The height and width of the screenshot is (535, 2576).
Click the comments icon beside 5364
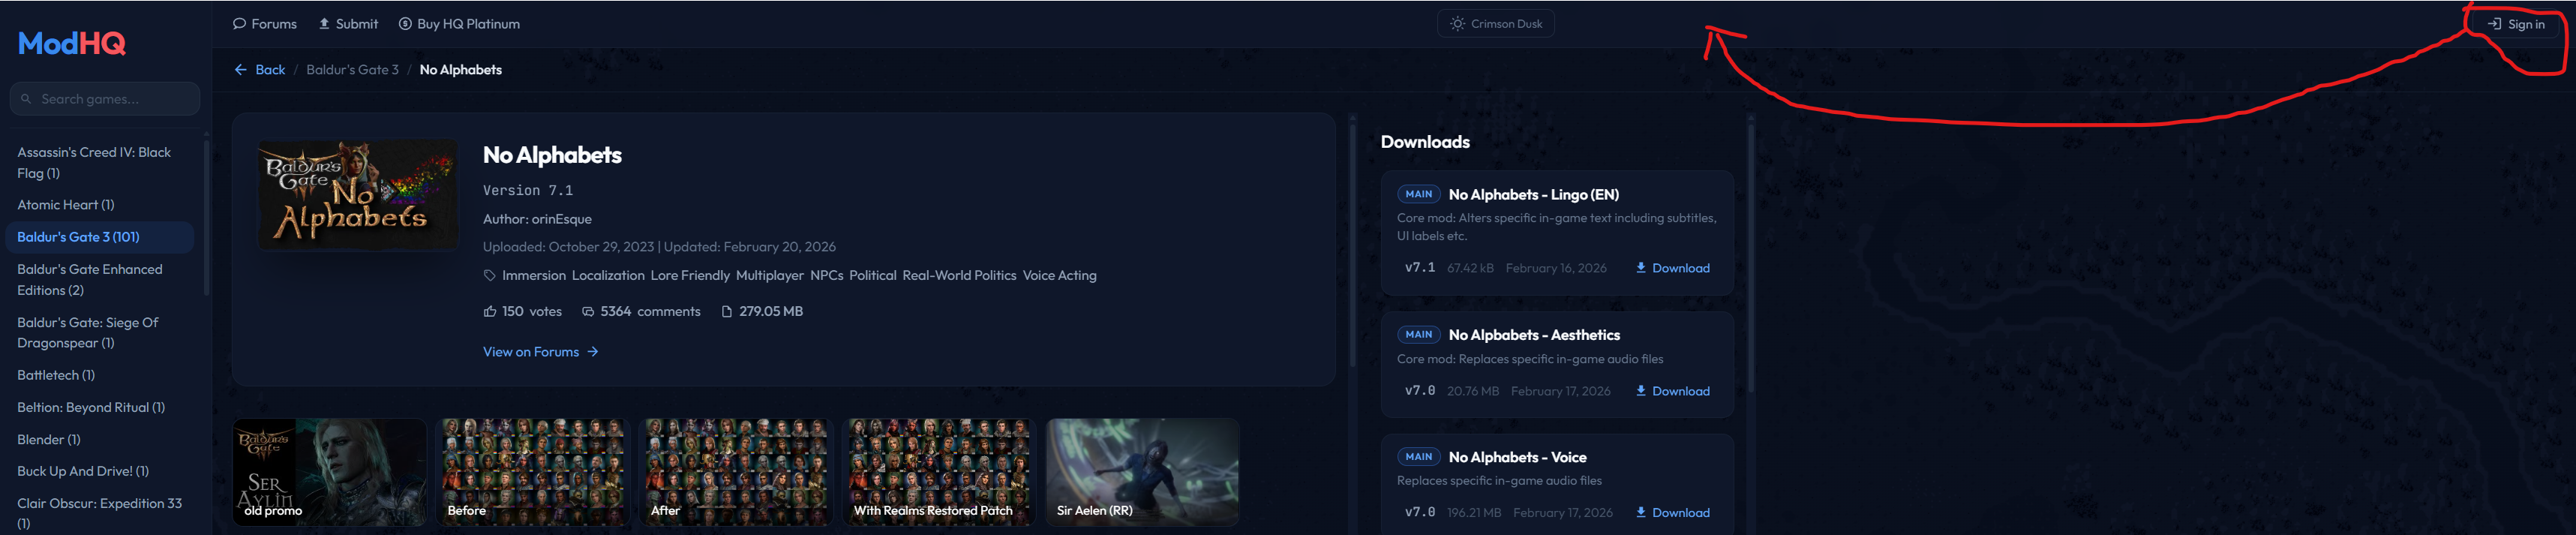point(588,312)
